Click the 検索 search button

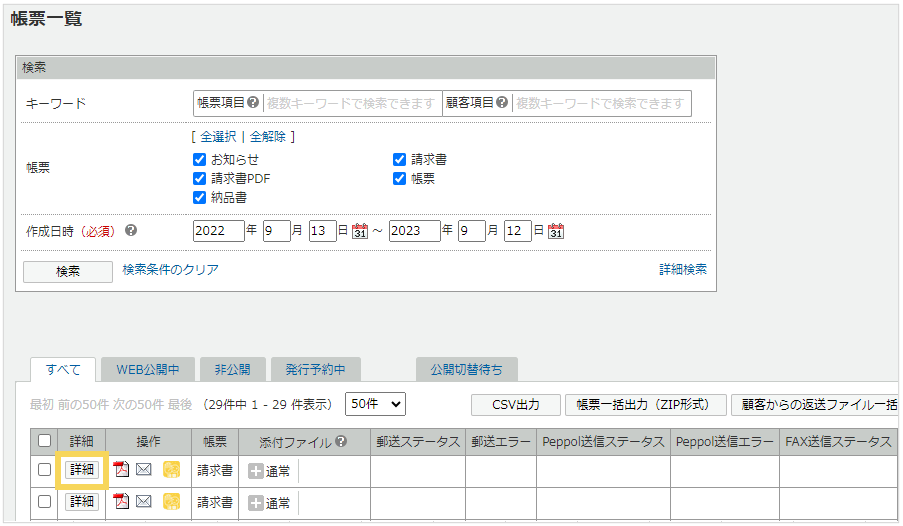pos(68,271)
